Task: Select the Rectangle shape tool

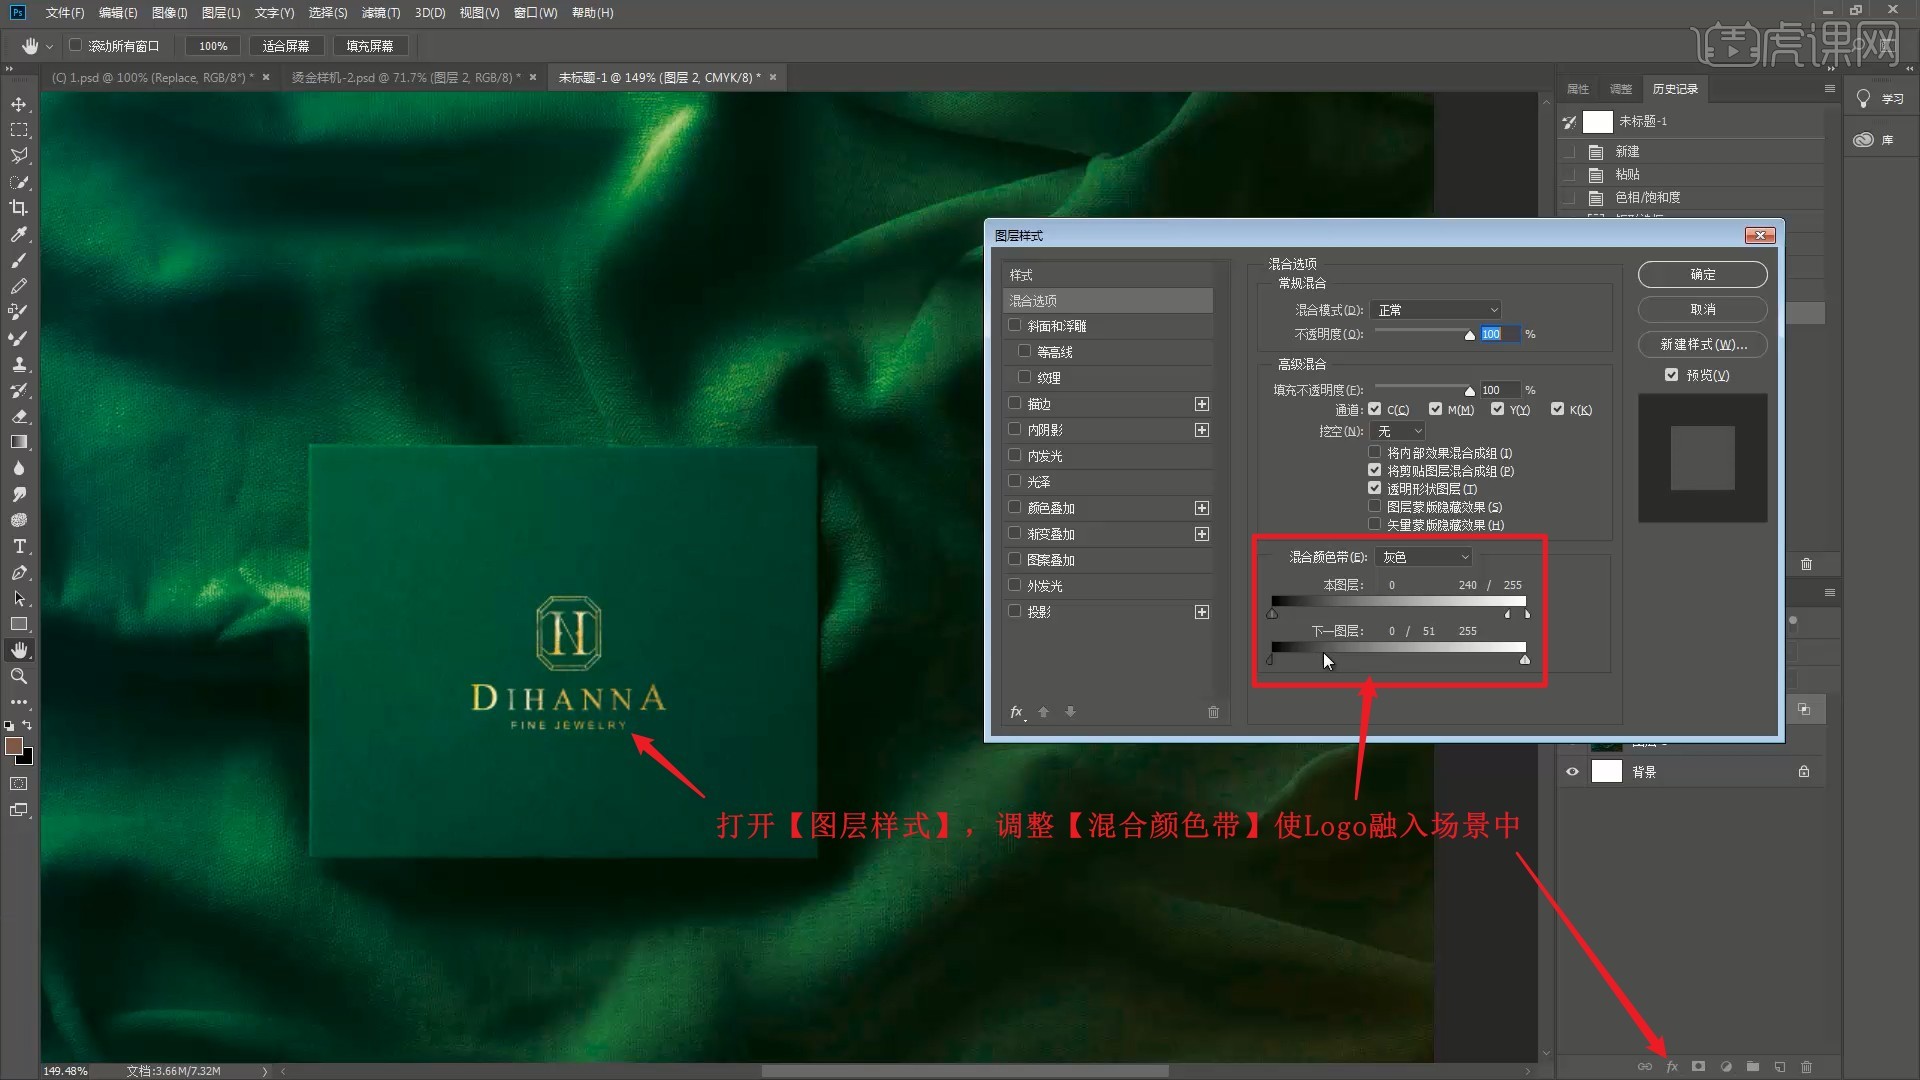Action: 19,624
